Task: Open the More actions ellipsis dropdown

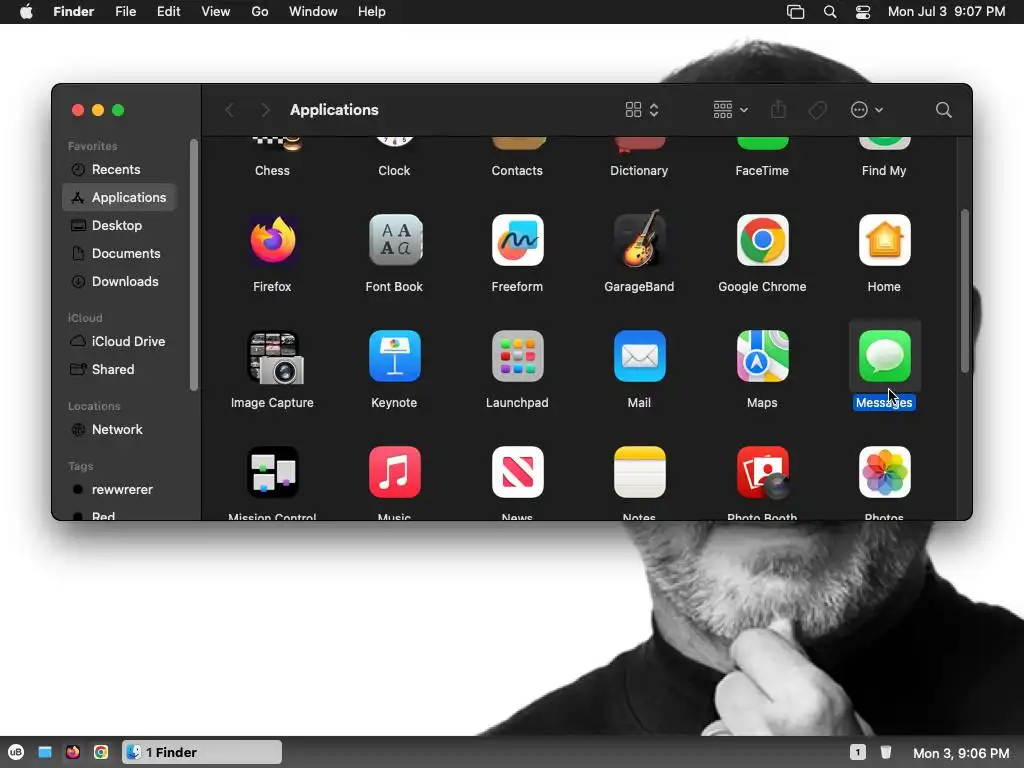Action: 867,110
